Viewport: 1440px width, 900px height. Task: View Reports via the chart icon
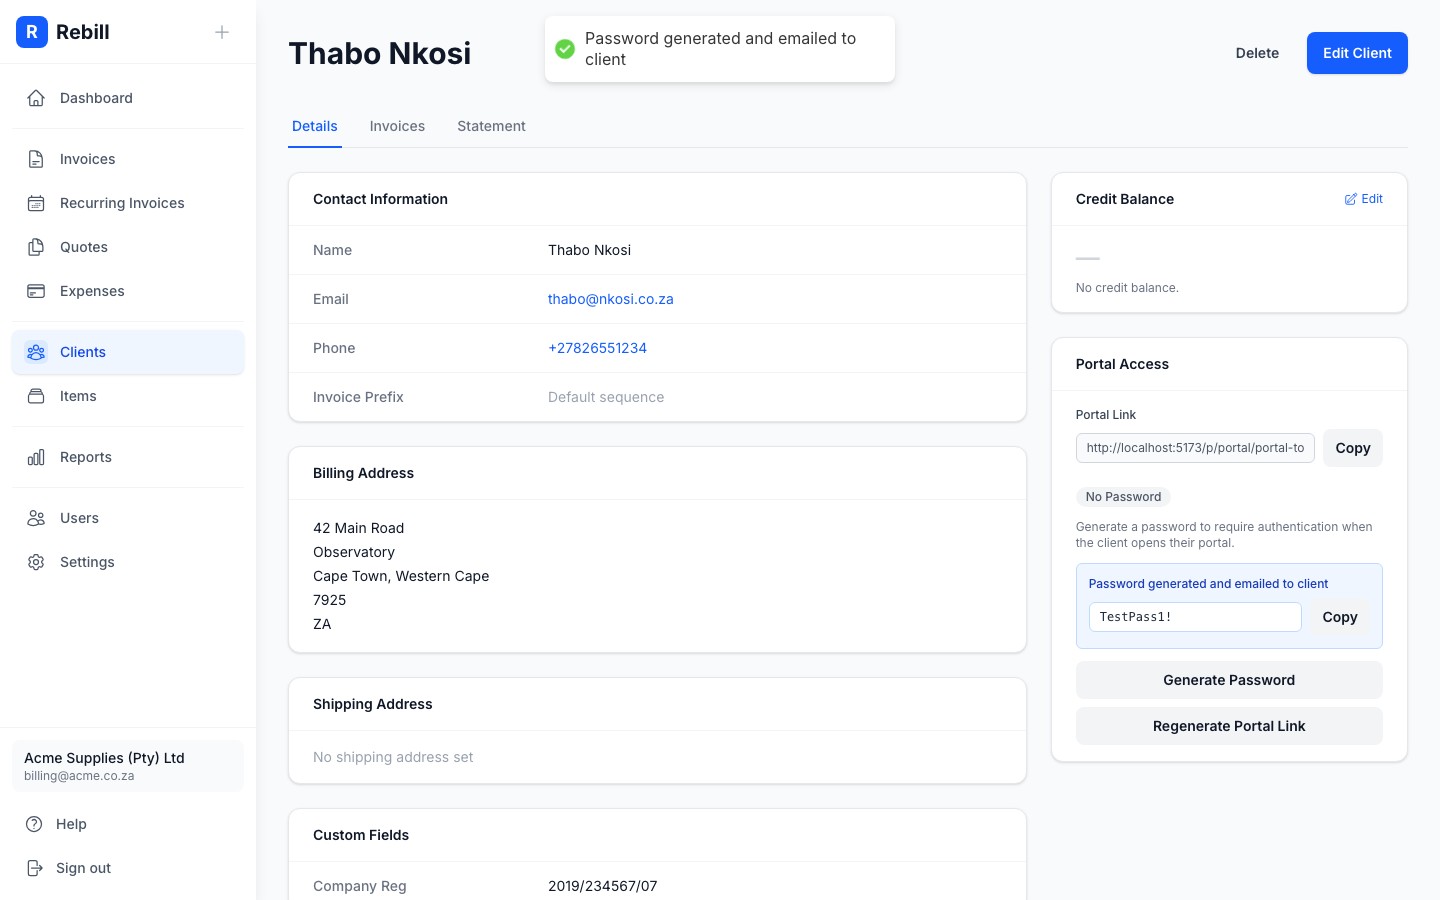(x=36, y=457)
